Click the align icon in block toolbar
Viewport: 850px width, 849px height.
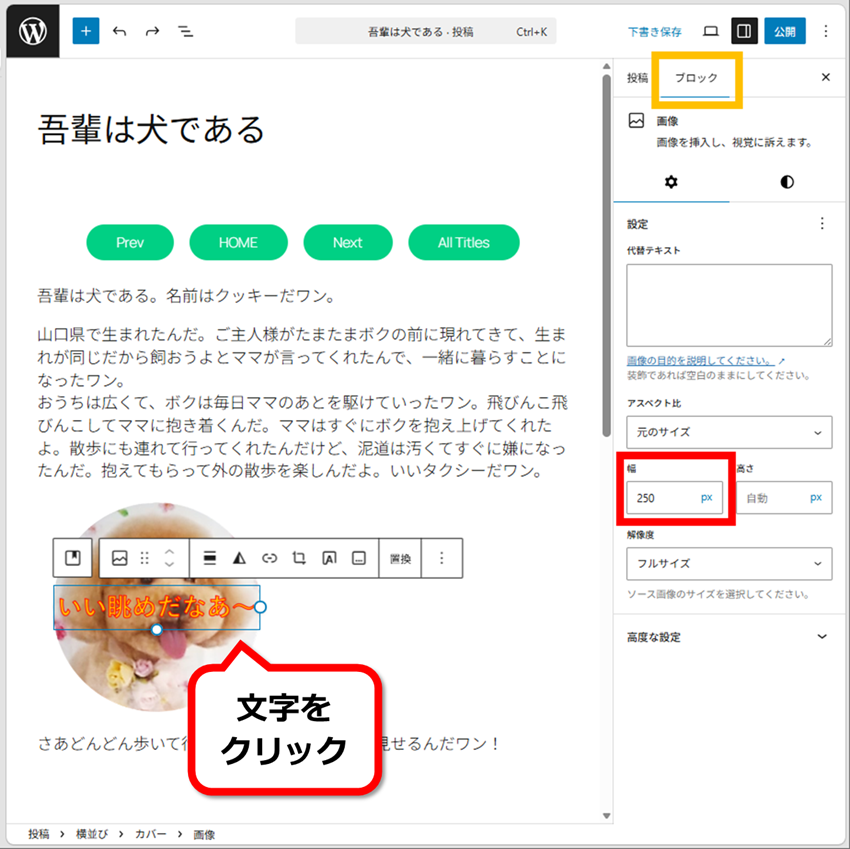[x=209, y=558]
